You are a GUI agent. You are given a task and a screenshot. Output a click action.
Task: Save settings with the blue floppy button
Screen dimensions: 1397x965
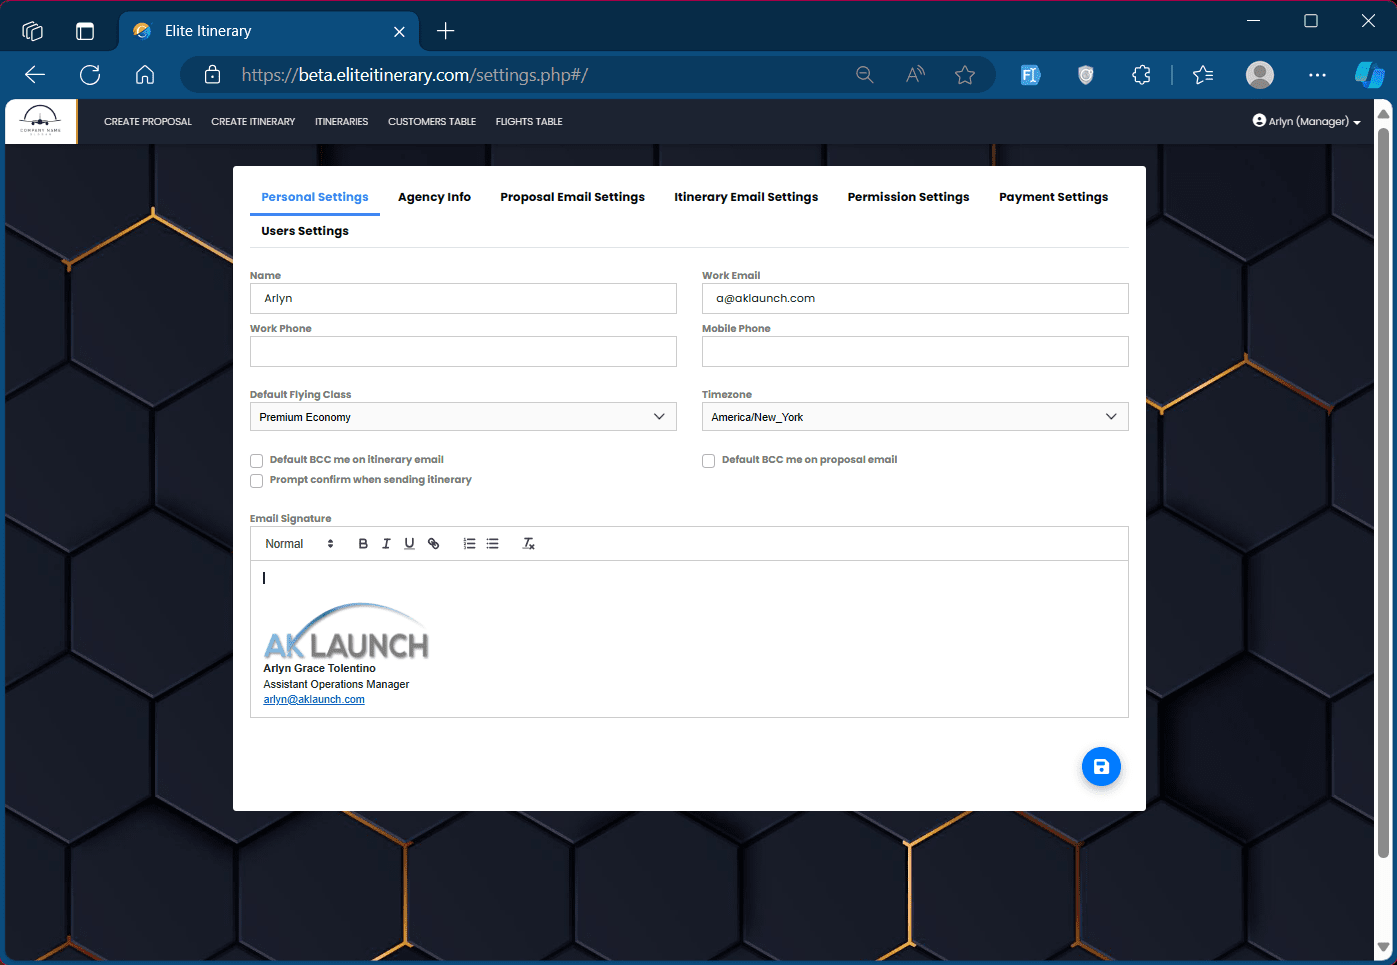[x=1101, y=767]
